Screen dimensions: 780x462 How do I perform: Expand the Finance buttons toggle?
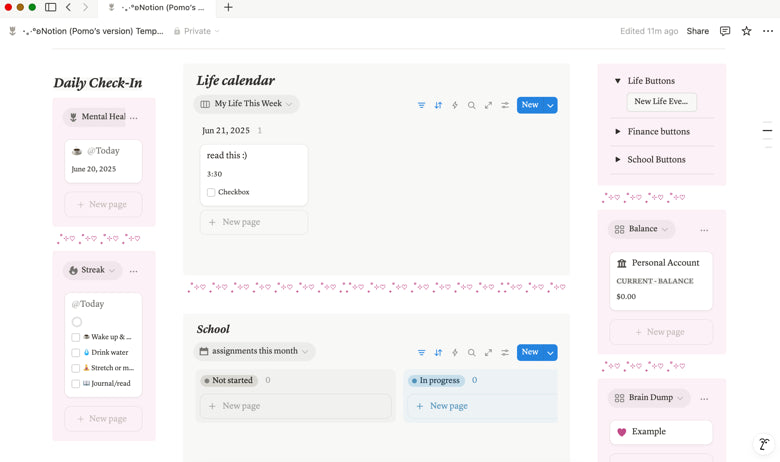[618, 132]
